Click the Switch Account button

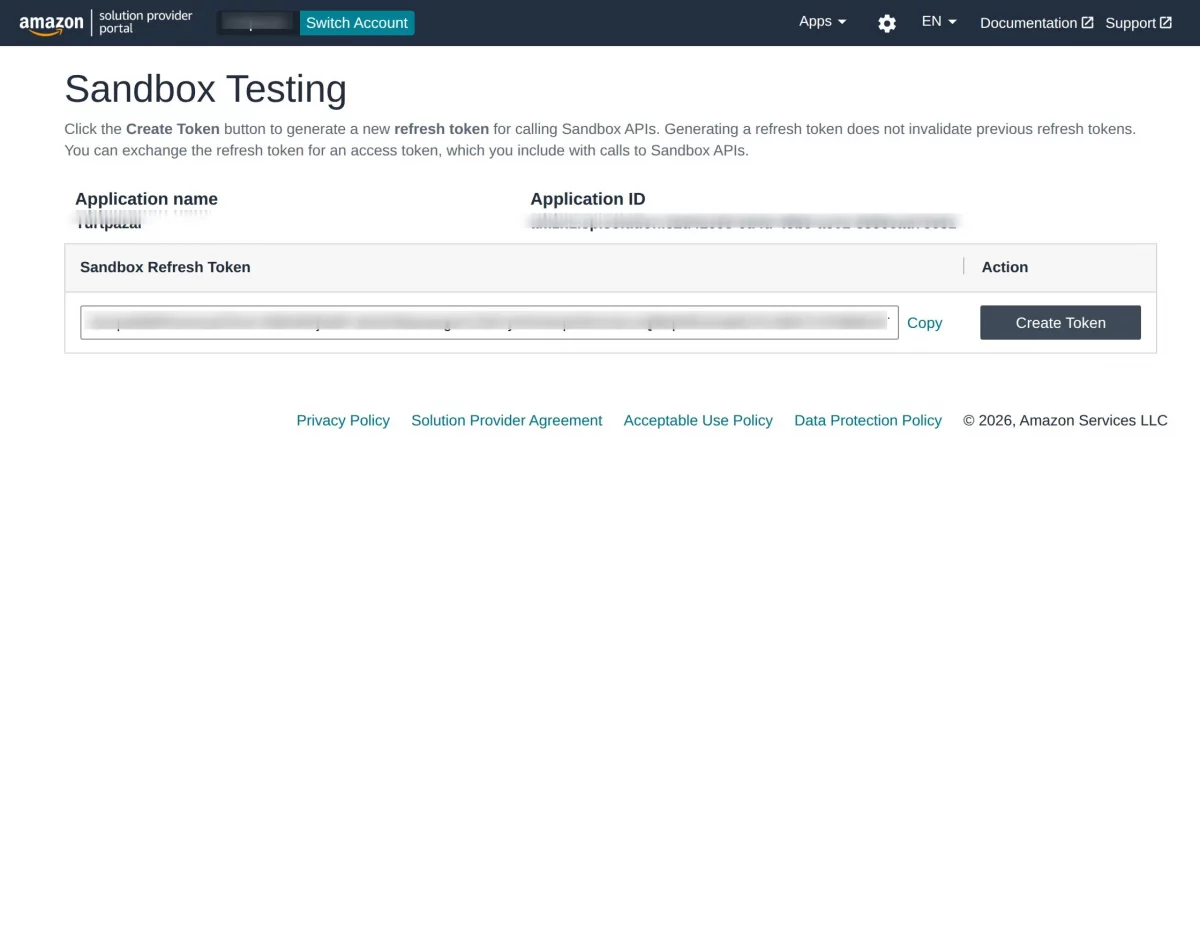coord(357,23)
